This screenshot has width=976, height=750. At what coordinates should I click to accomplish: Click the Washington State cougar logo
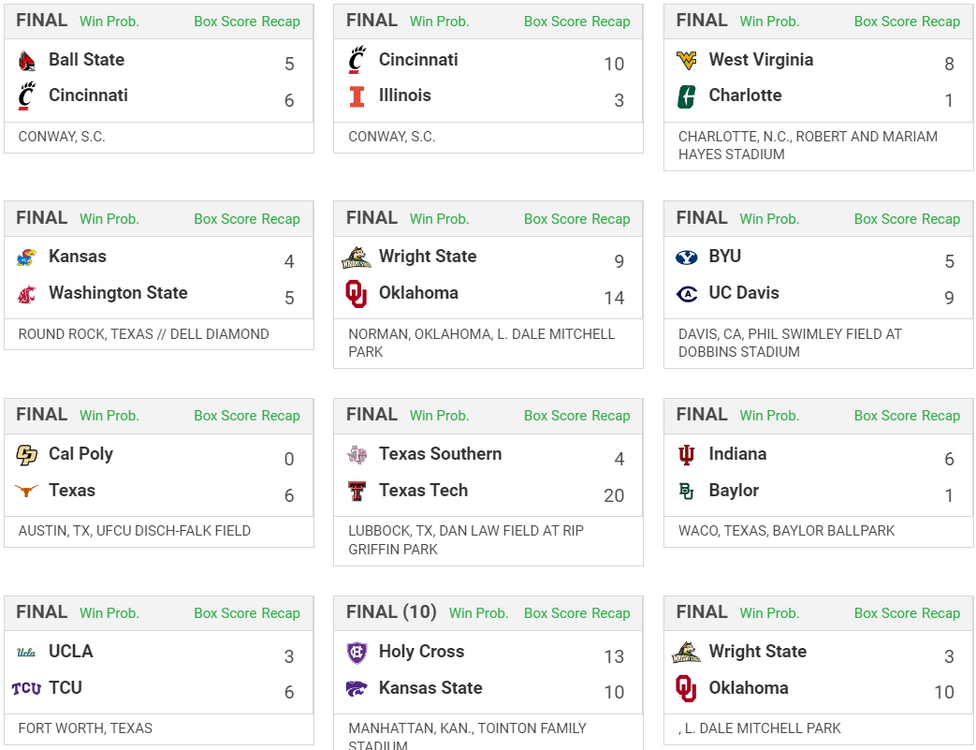click(27, 294)
